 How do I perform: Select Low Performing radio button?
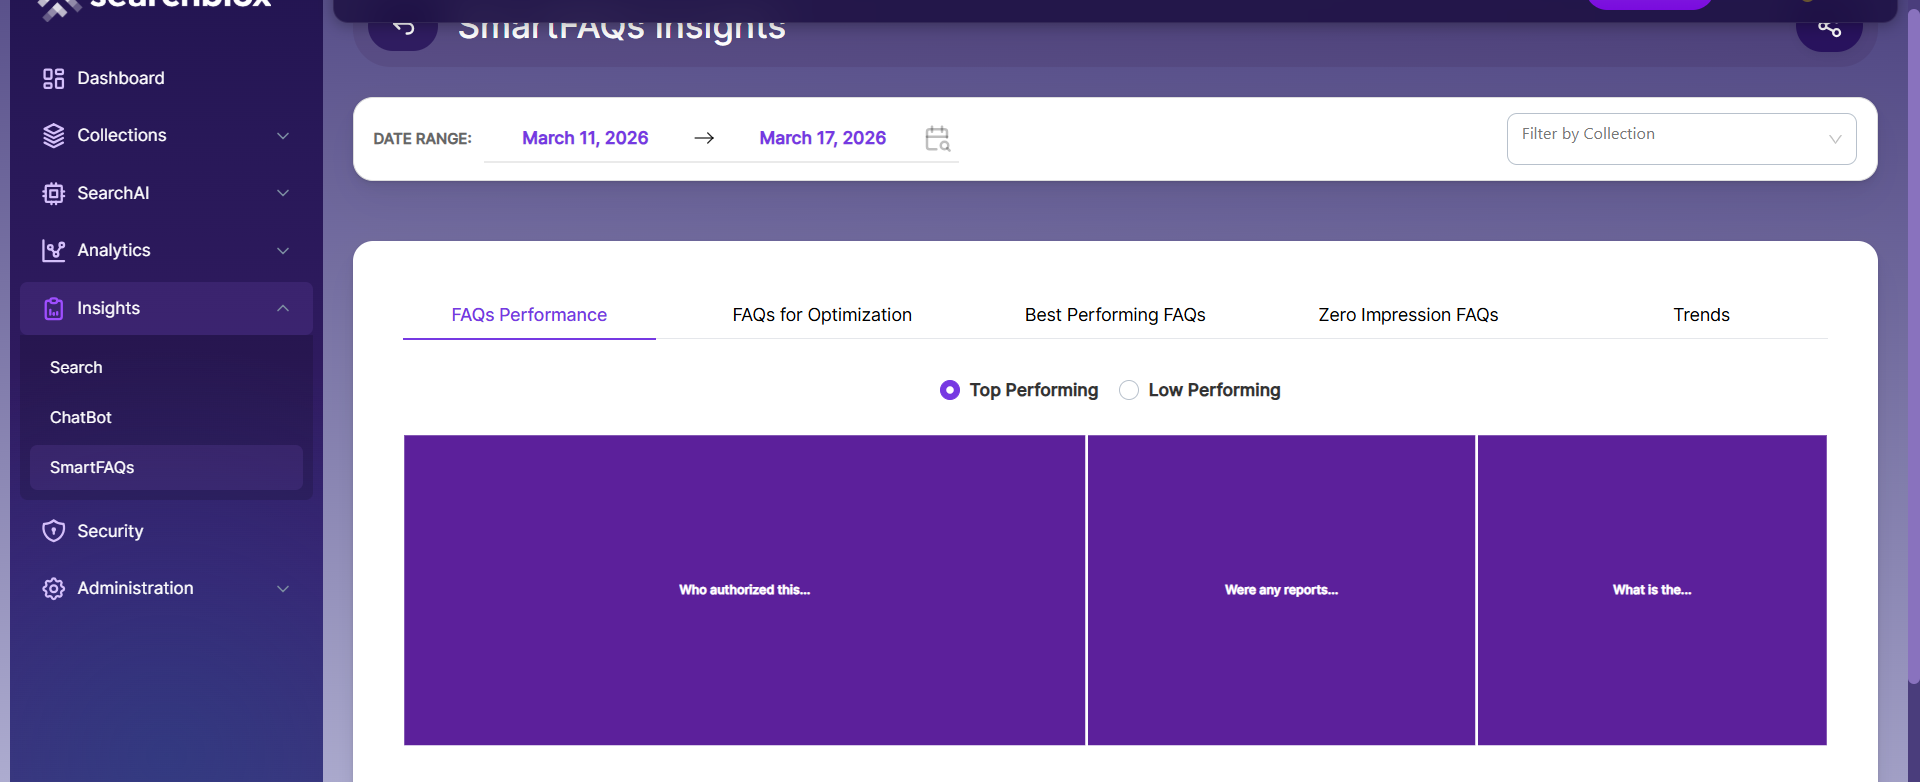tap(1129, 390)
